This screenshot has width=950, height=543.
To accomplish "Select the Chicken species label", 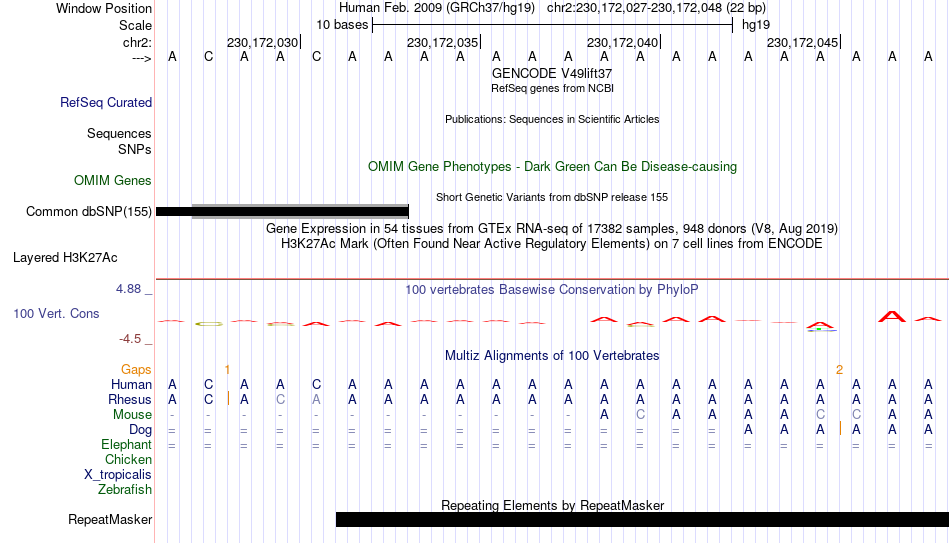I will 128,459.
